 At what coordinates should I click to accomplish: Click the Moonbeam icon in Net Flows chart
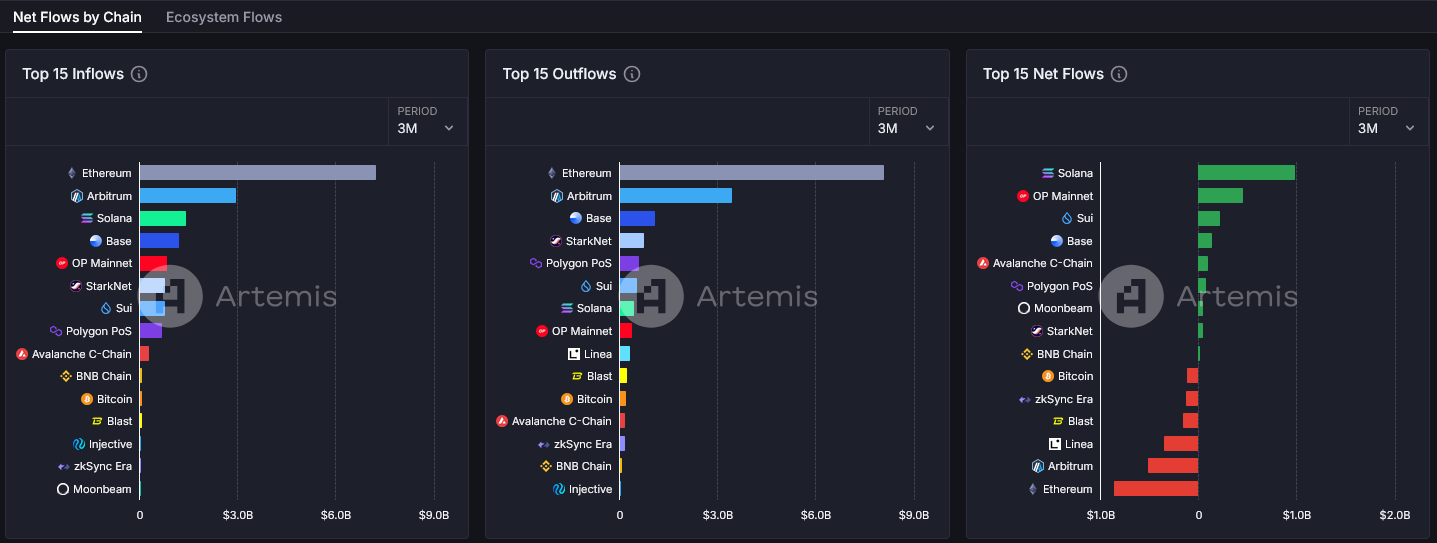pyautogui.click(x=1024, y=308)
